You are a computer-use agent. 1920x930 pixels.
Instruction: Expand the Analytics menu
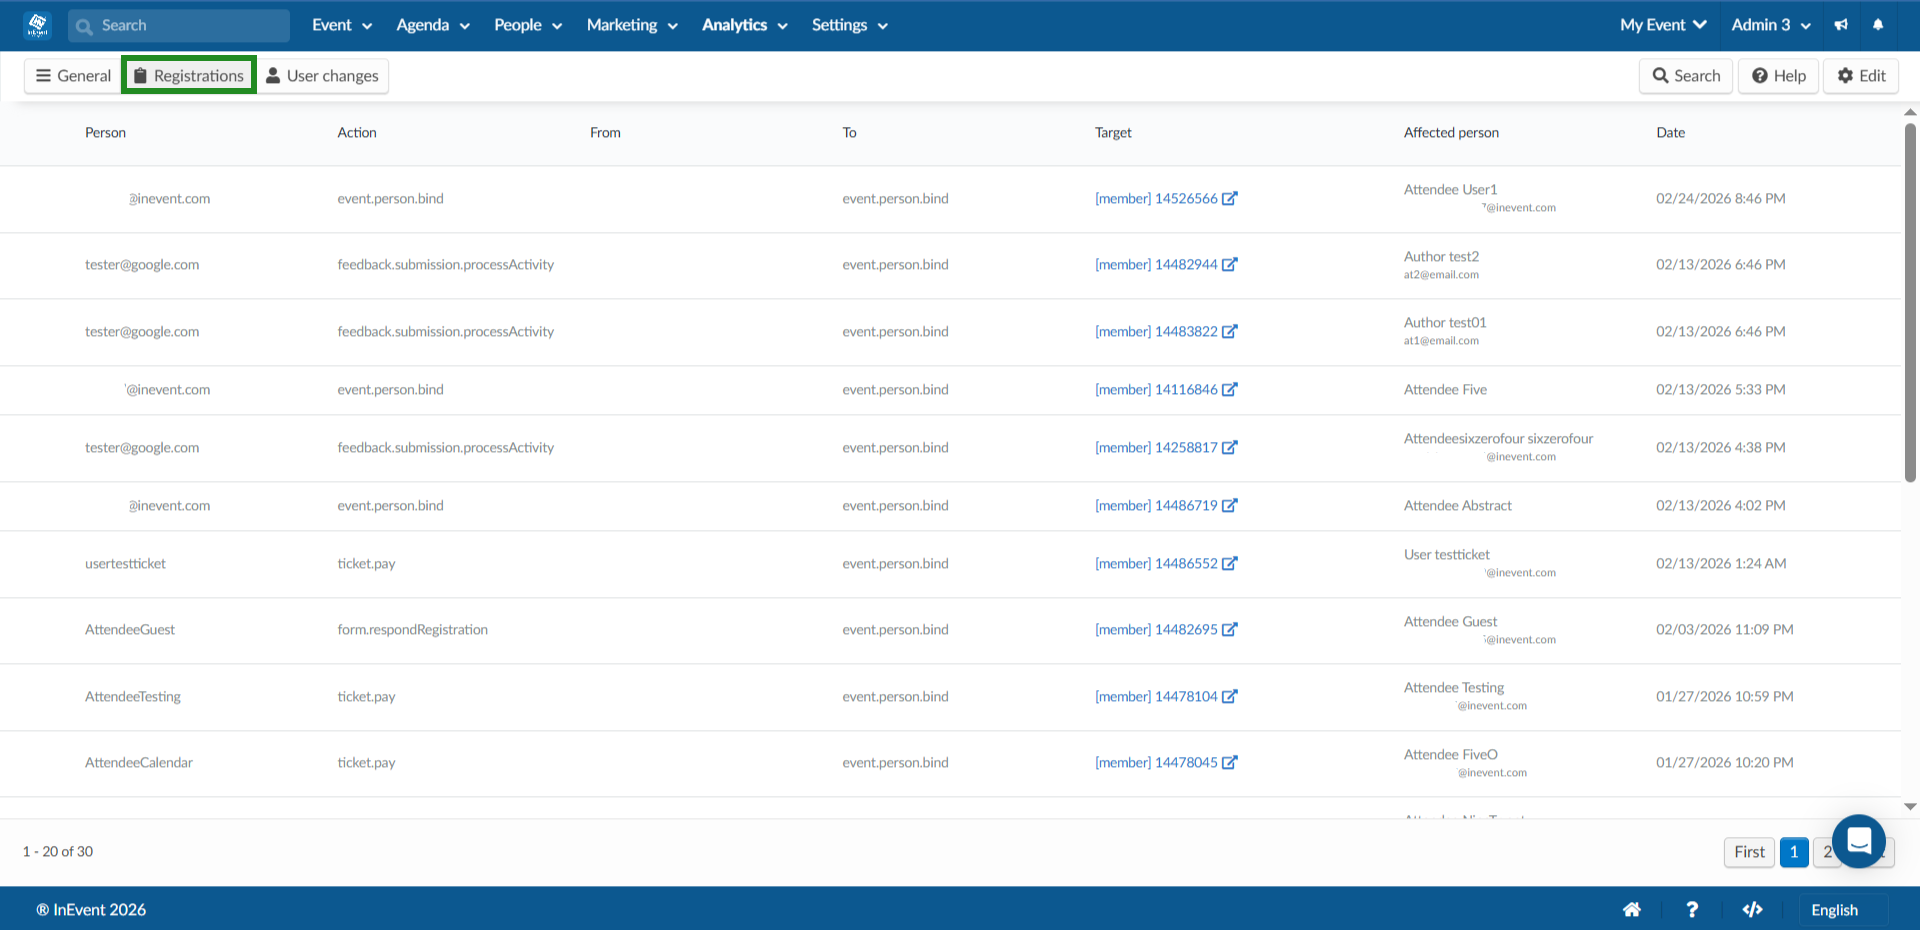tap(745, 25)
